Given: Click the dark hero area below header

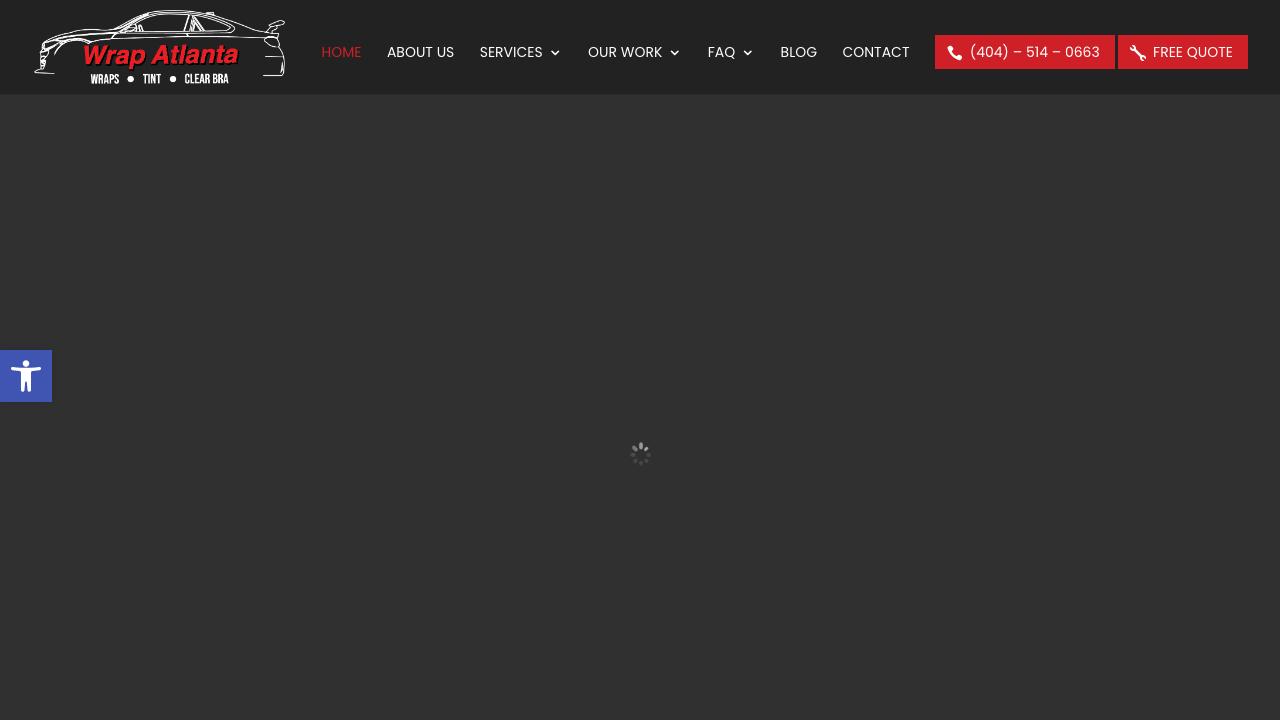Looking at the screenshot, I should 640,250.
